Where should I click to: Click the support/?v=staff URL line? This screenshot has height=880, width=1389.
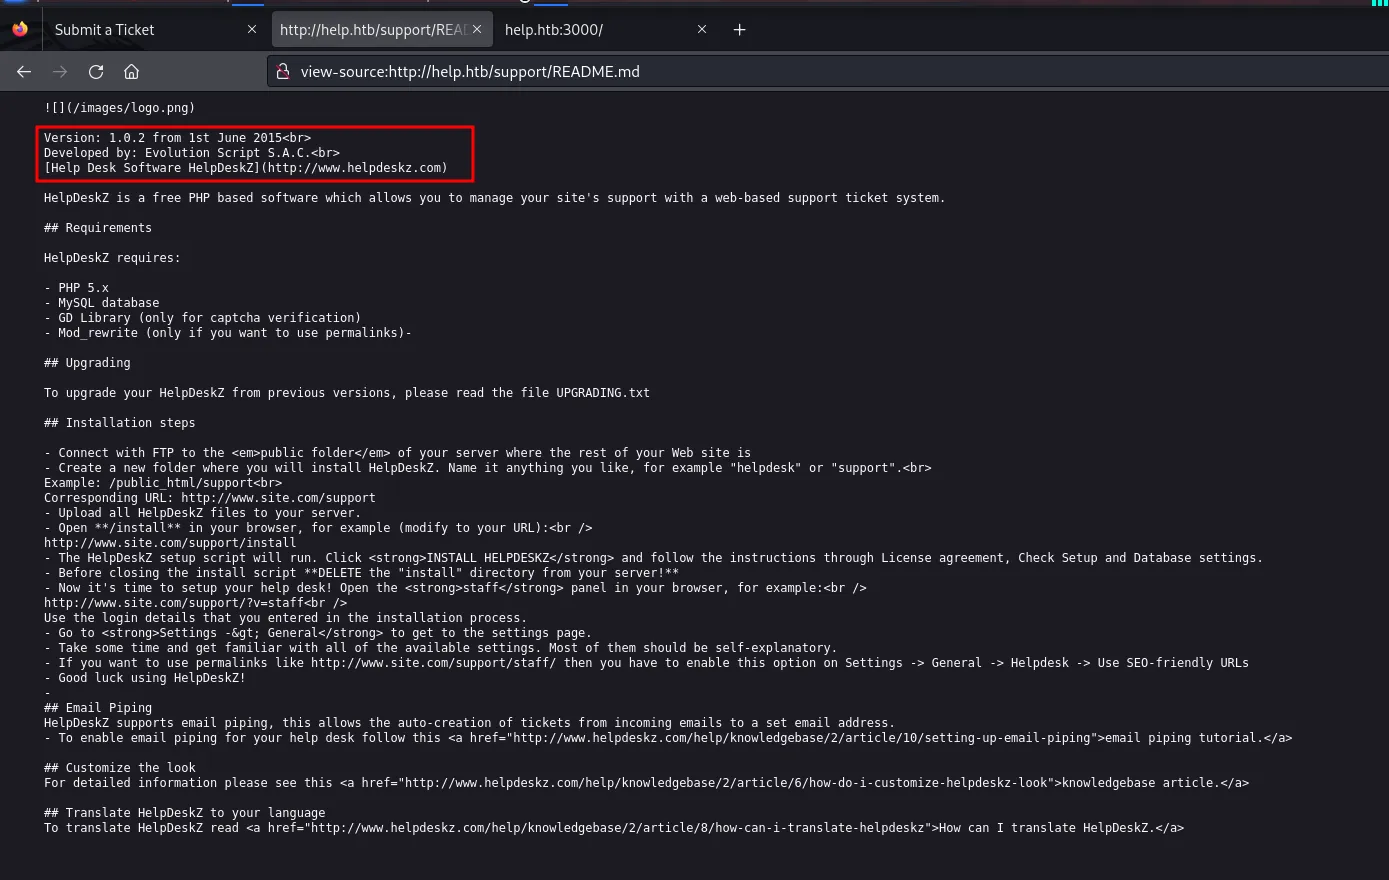tap(195, 603)
